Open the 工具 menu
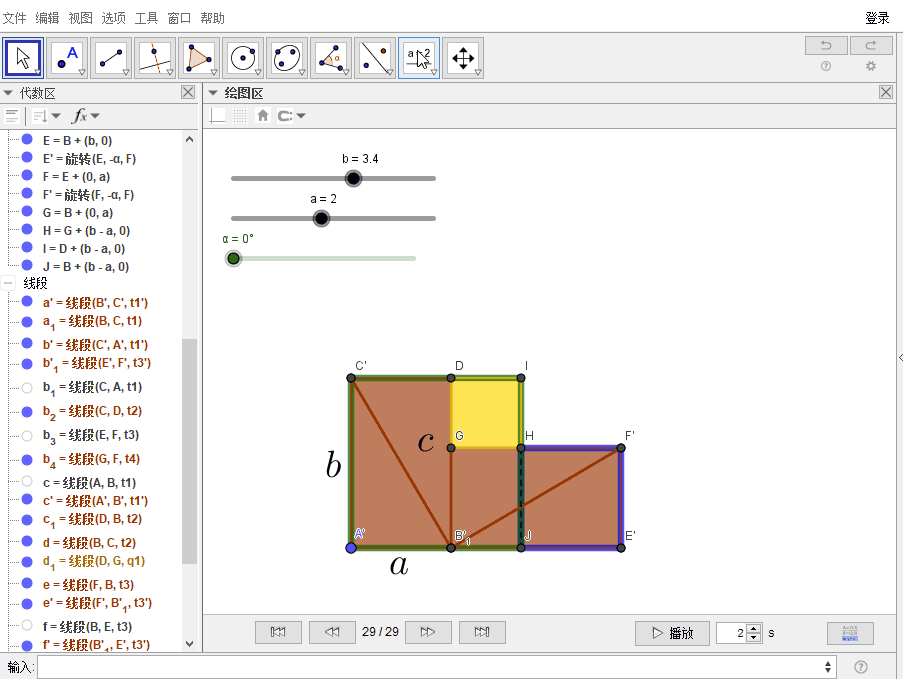This screenshot has height=679, width=903. tap(146, 18)
